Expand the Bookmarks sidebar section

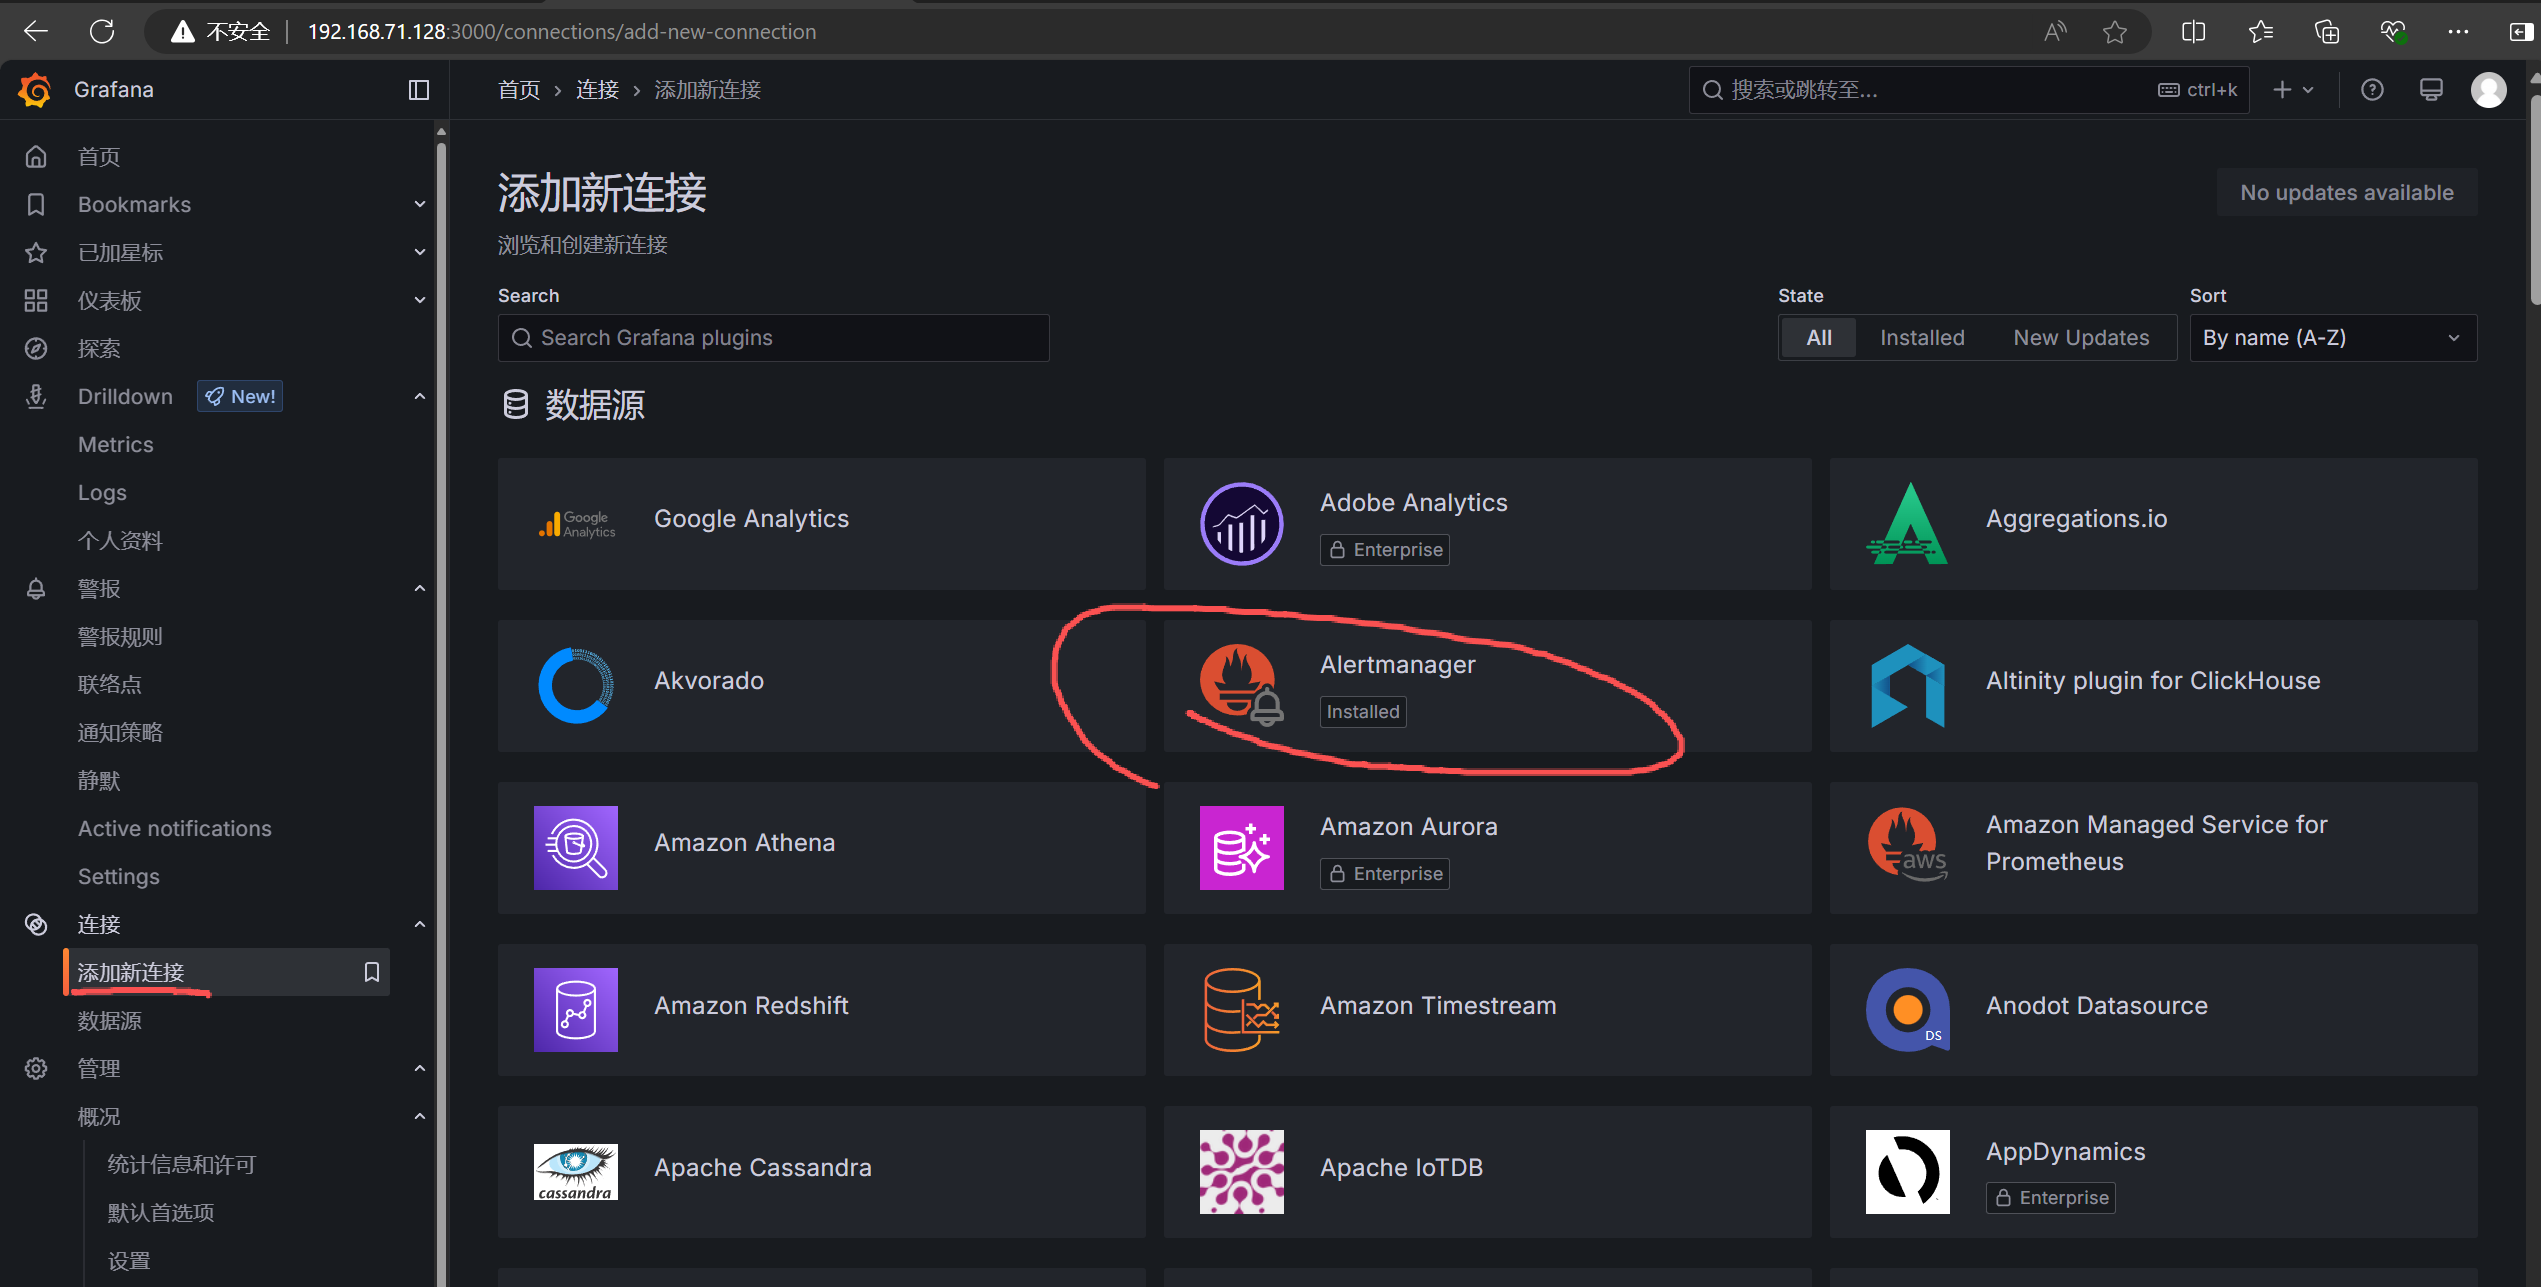[x=420, y=204]
